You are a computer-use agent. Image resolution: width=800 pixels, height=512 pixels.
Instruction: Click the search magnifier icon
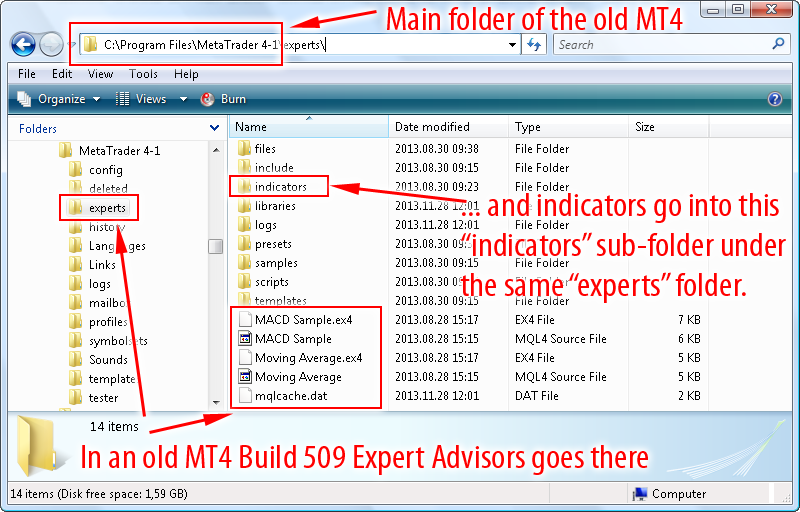778,44
